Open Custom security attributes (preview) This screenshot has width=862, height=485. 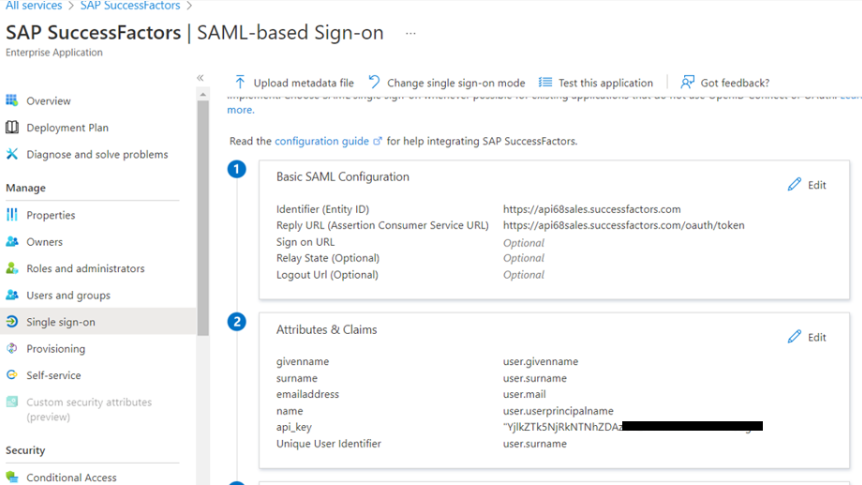tap(89, 409)
